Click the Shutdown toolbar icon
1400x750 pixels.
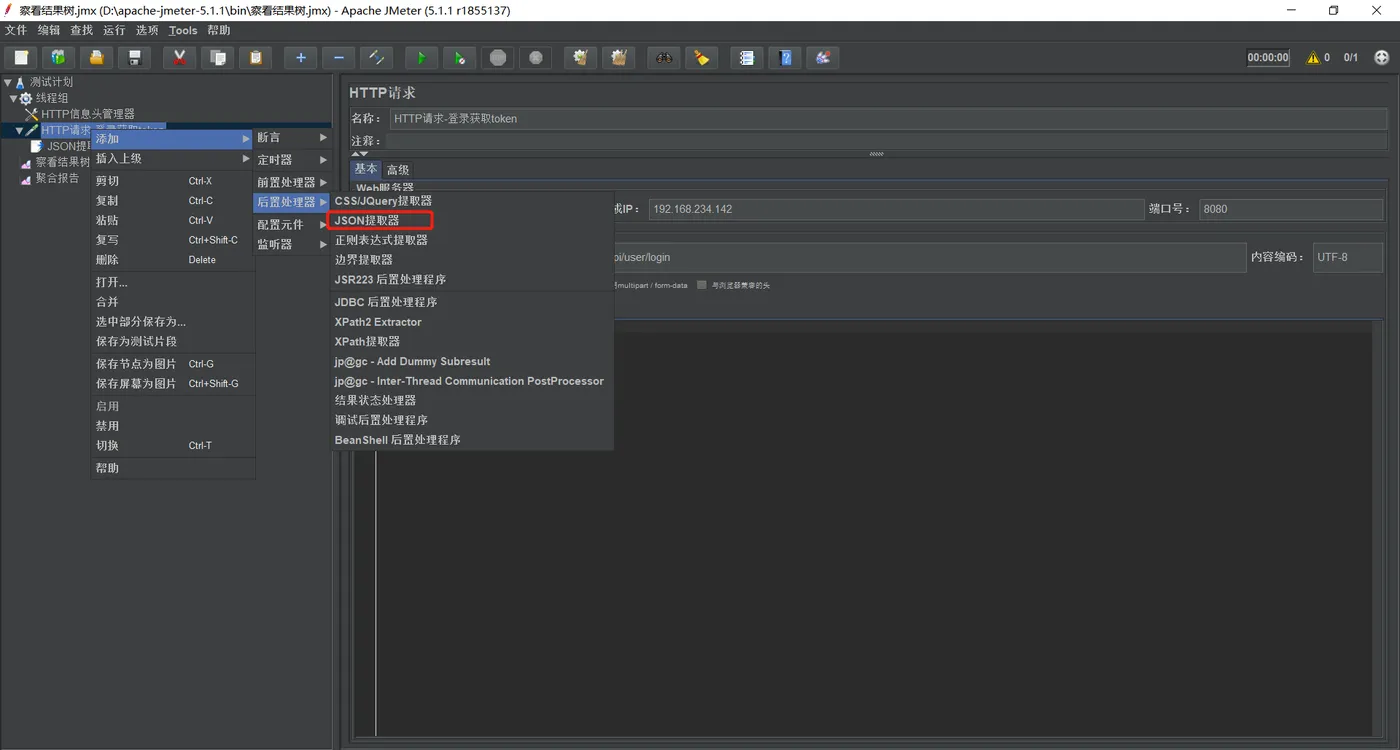(536, 58)
